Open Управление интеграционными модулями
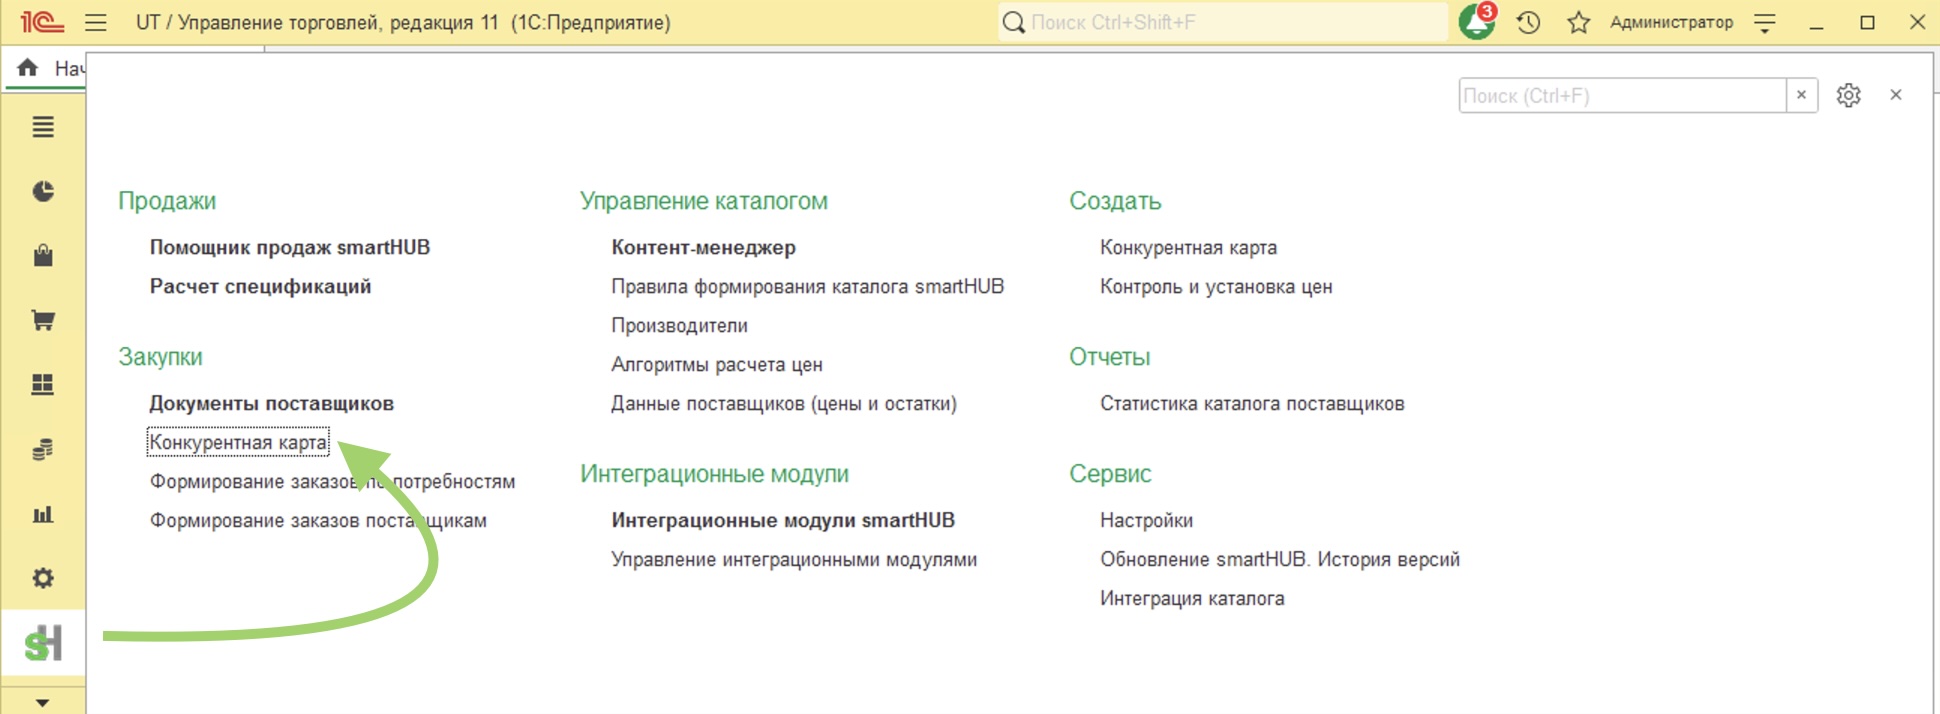The height and width of the screenshot is (714, 1940). coord(794,559)
